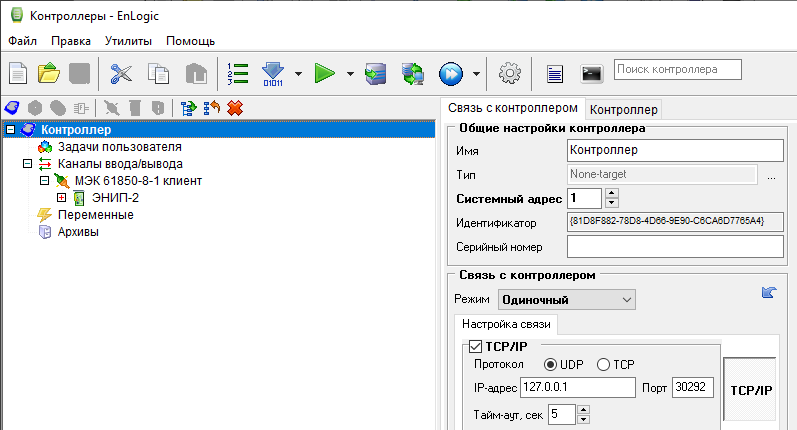797x430 pixels.
Task: Click the red X delete icon in tree toolbar
Action: tap(235, 108)
